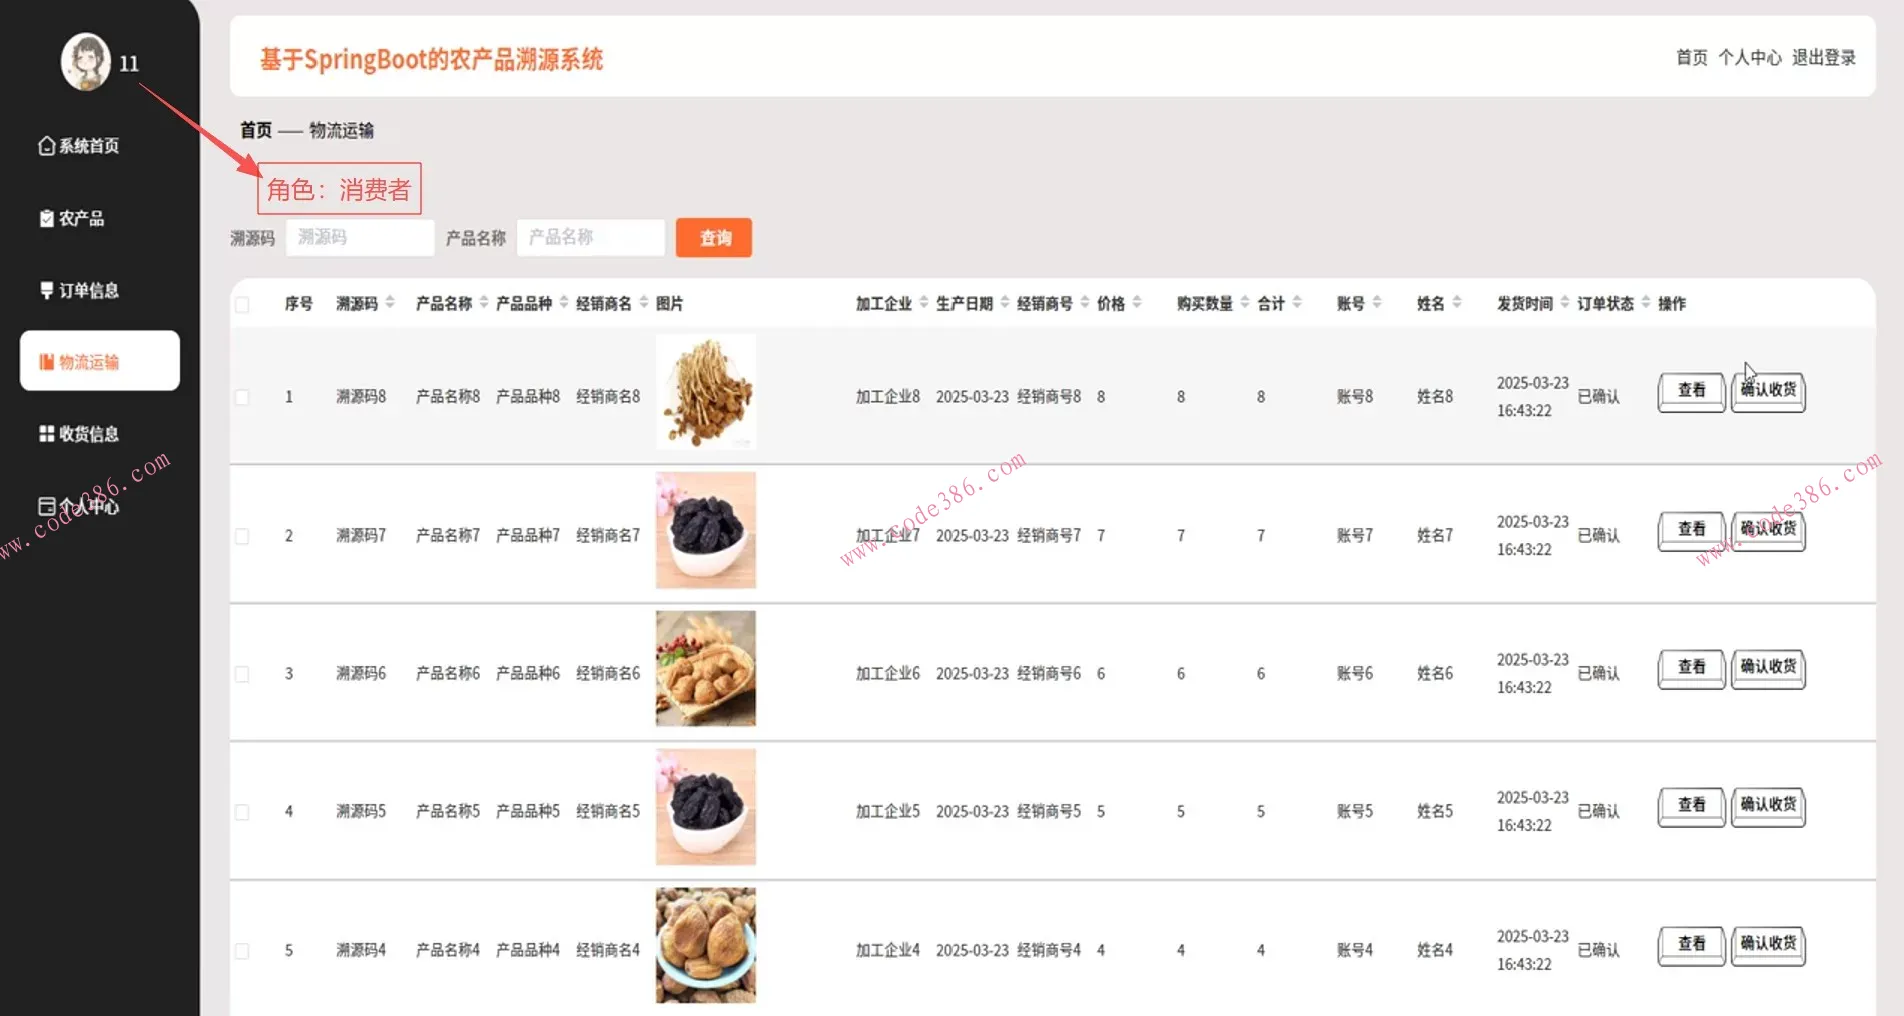Open the home icon next to 系统首页
The width and height of the screenshot is (1904, 1016).
(x=45, y=145)
